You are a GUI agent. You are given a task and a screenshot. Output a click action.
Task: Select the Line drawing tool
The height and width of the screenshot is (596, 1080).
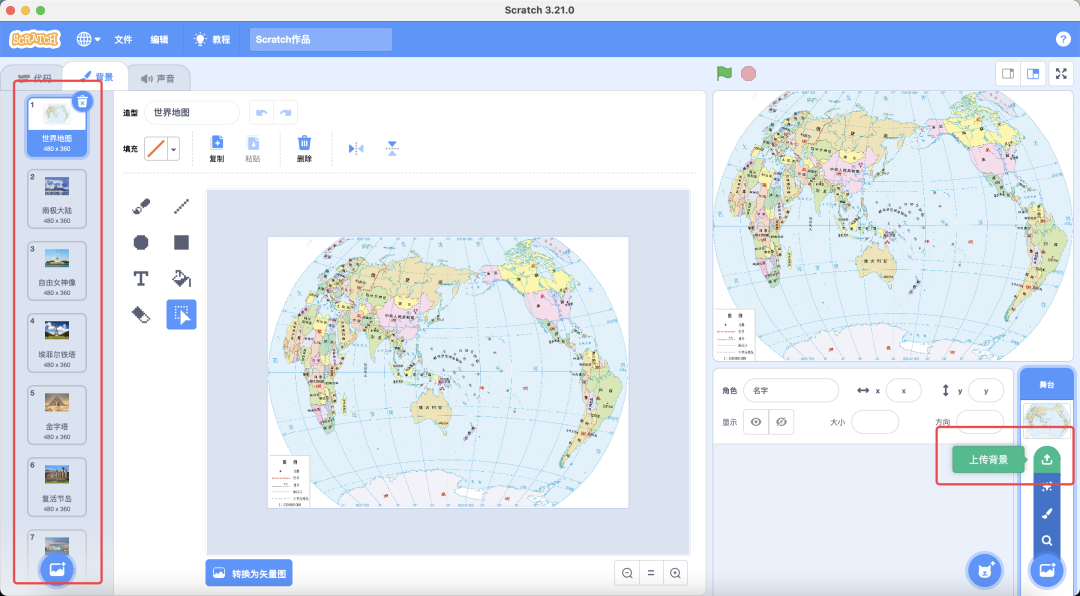181,206
